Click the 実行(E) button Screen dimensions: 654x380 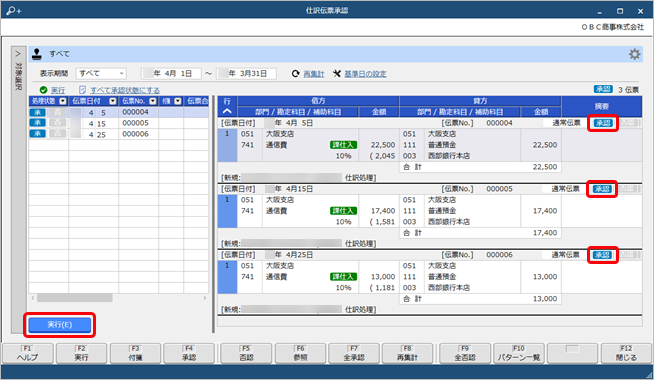60,325
